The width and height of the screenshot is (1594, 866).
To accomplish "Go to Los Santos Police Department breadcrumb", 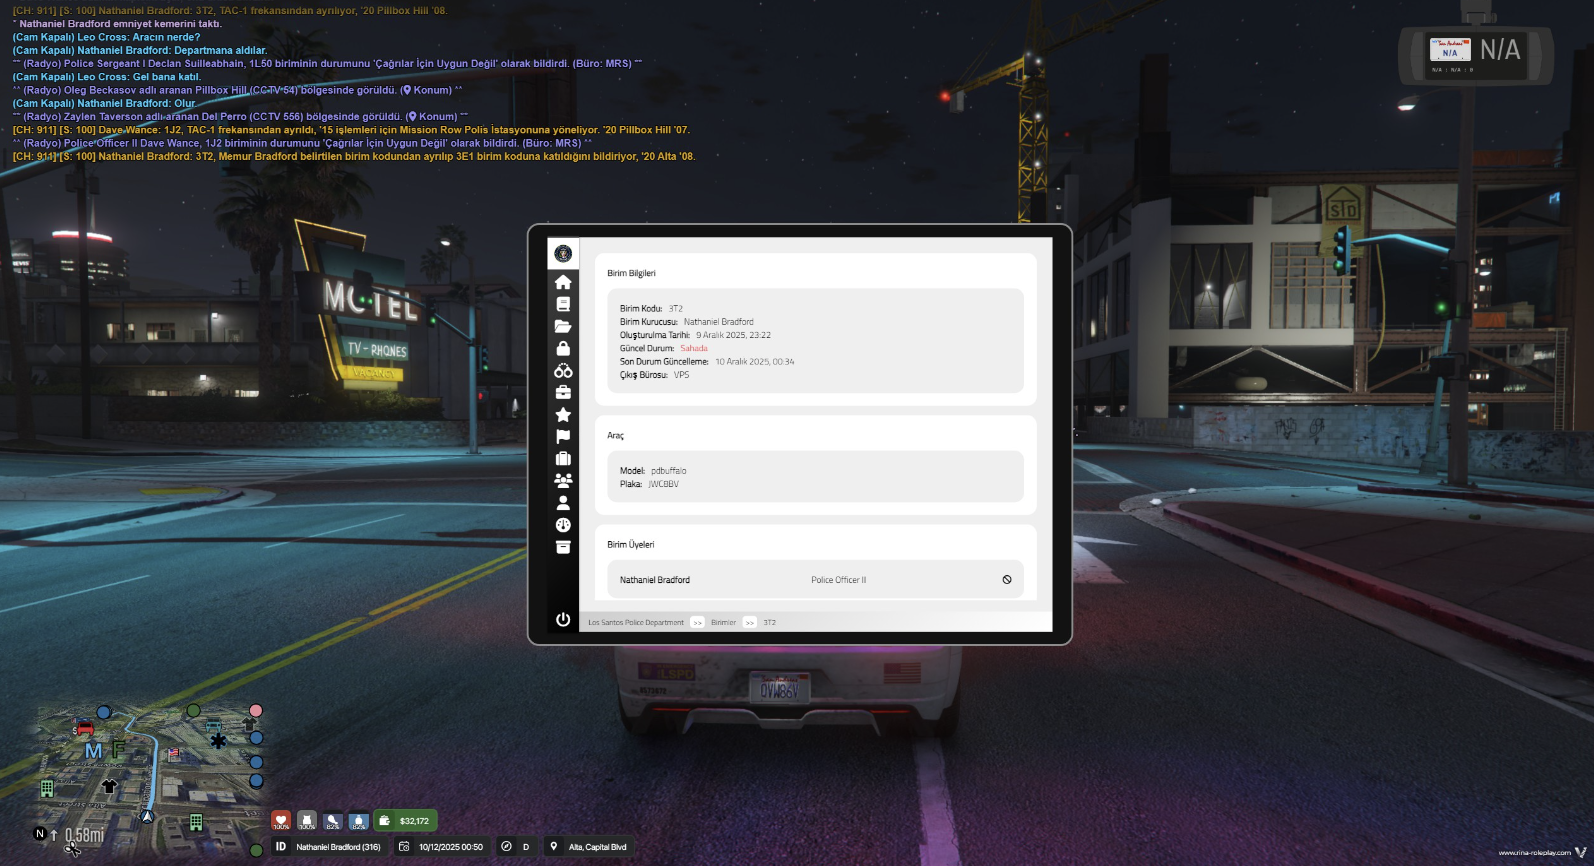I will coord(636,622).
